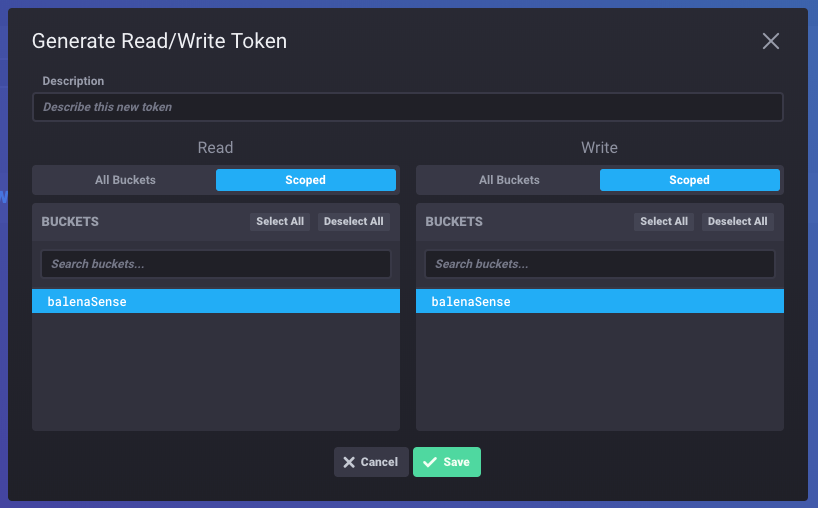Toggle balenaSense bucket in Write list

click(599, 301)
